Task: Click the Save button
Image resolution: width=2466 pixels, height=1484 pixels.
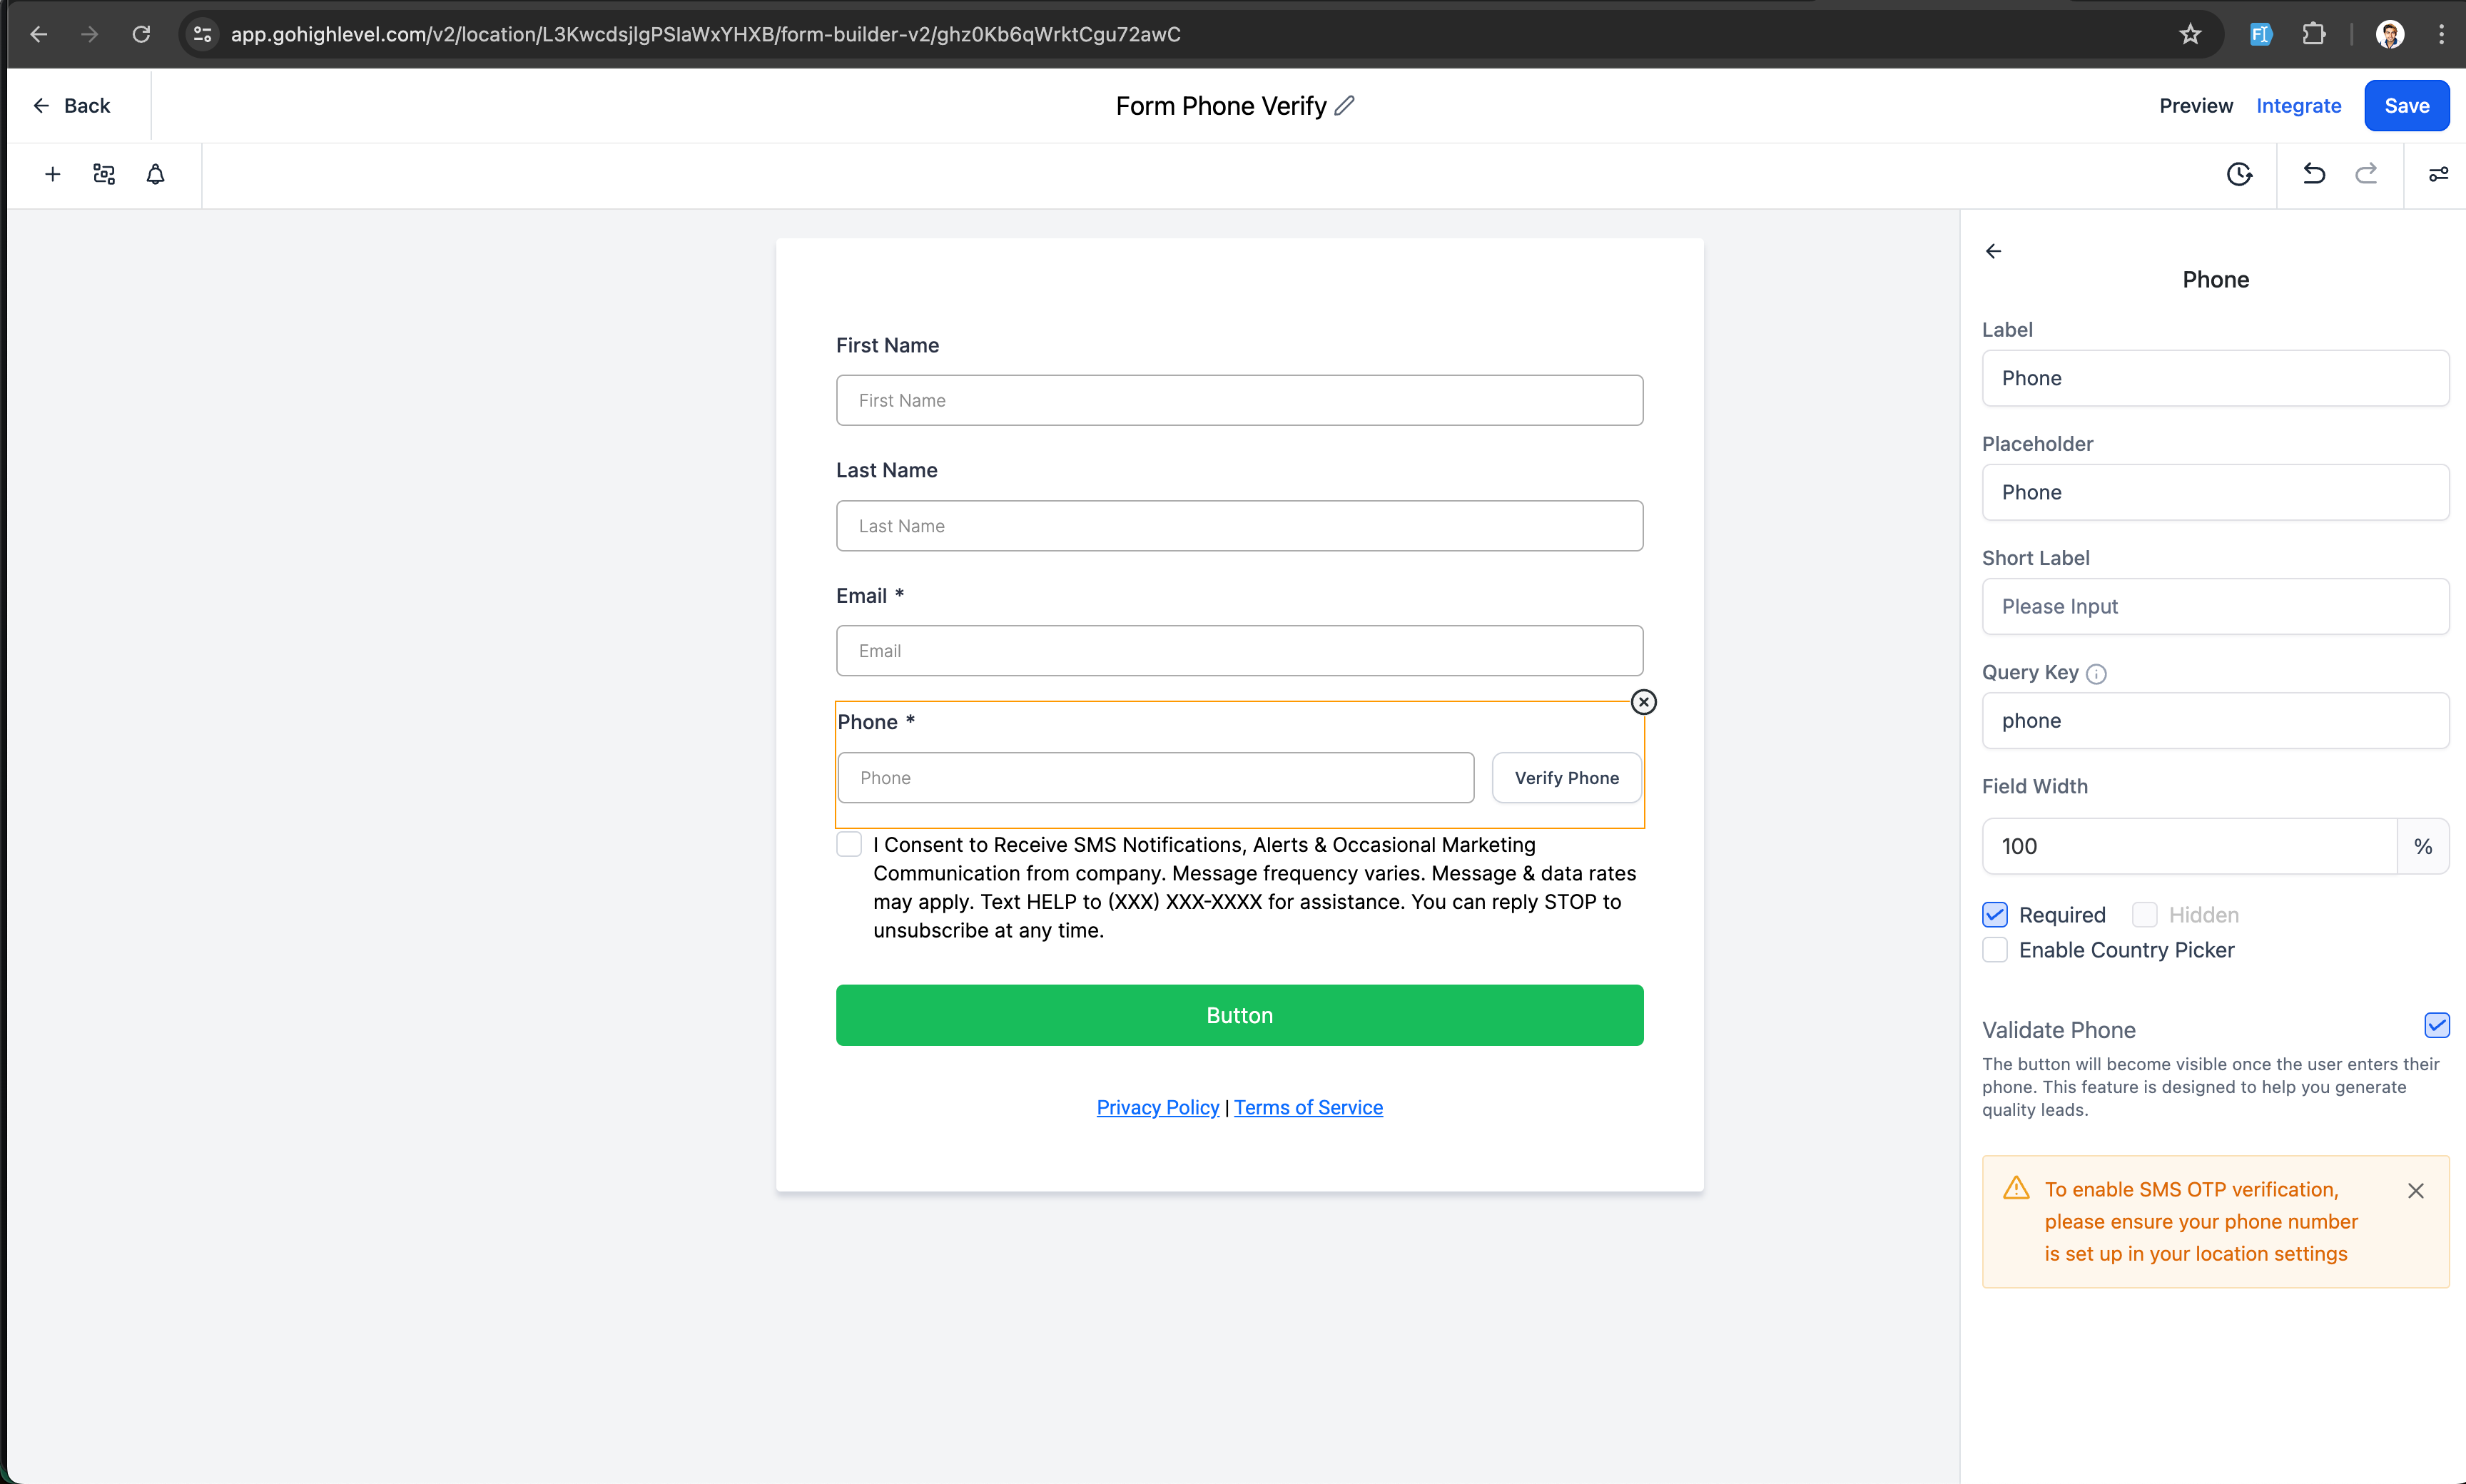Action: point(2406,104)
